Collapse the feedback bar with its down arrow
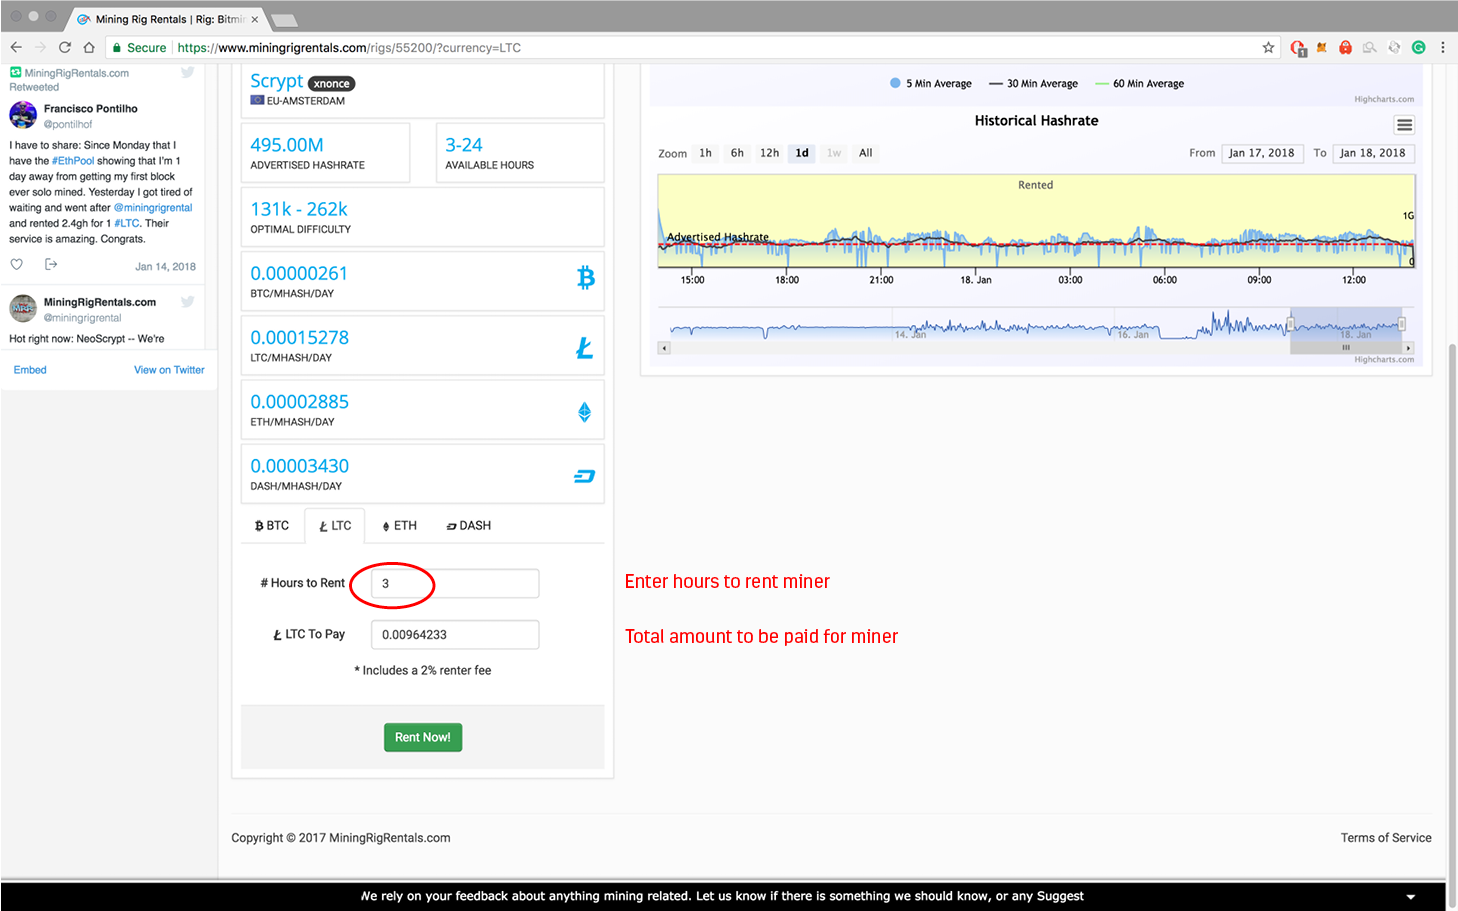This screenshot has width=1458, height=911. coord(1410,897)
